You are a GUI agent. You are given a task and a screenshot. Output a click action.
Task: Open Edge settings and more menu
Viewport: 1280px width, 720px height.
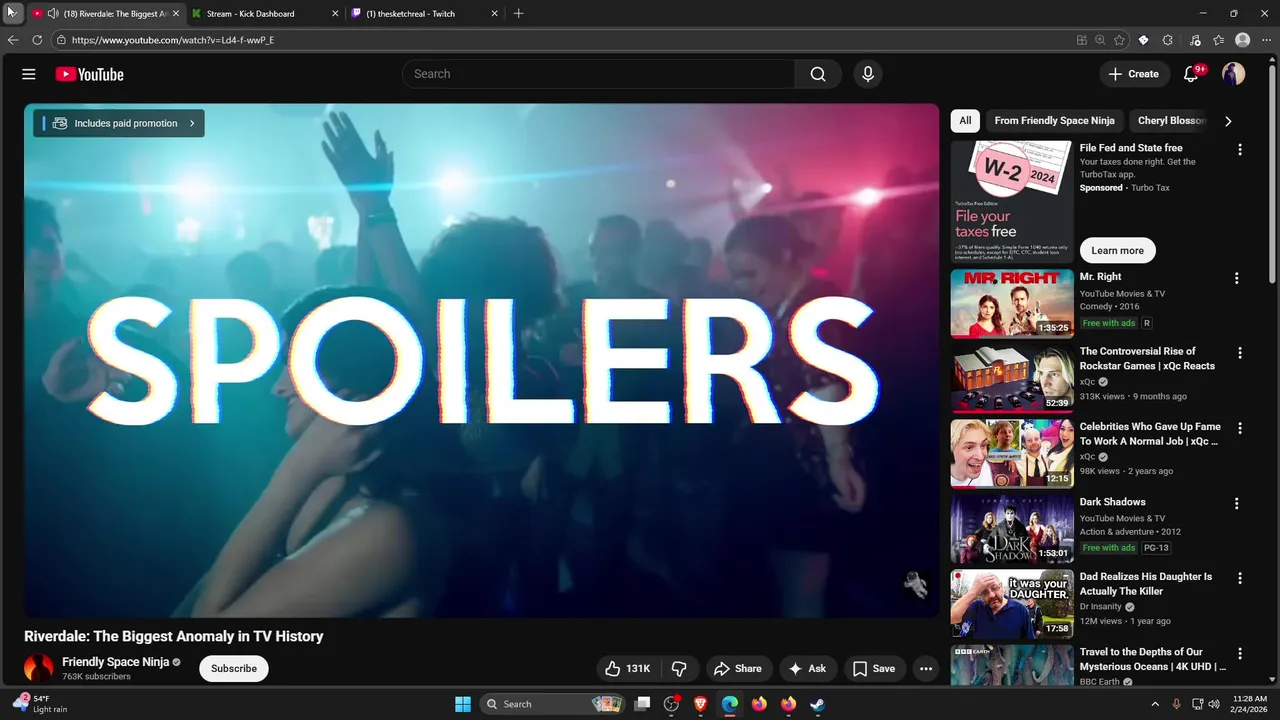[1266, 40]
